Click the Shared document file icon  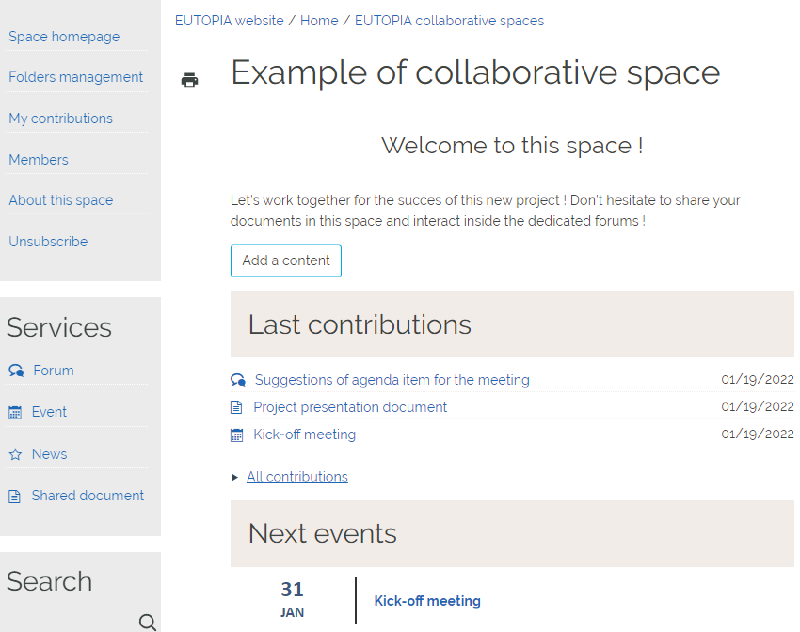[x=15, y=496]
